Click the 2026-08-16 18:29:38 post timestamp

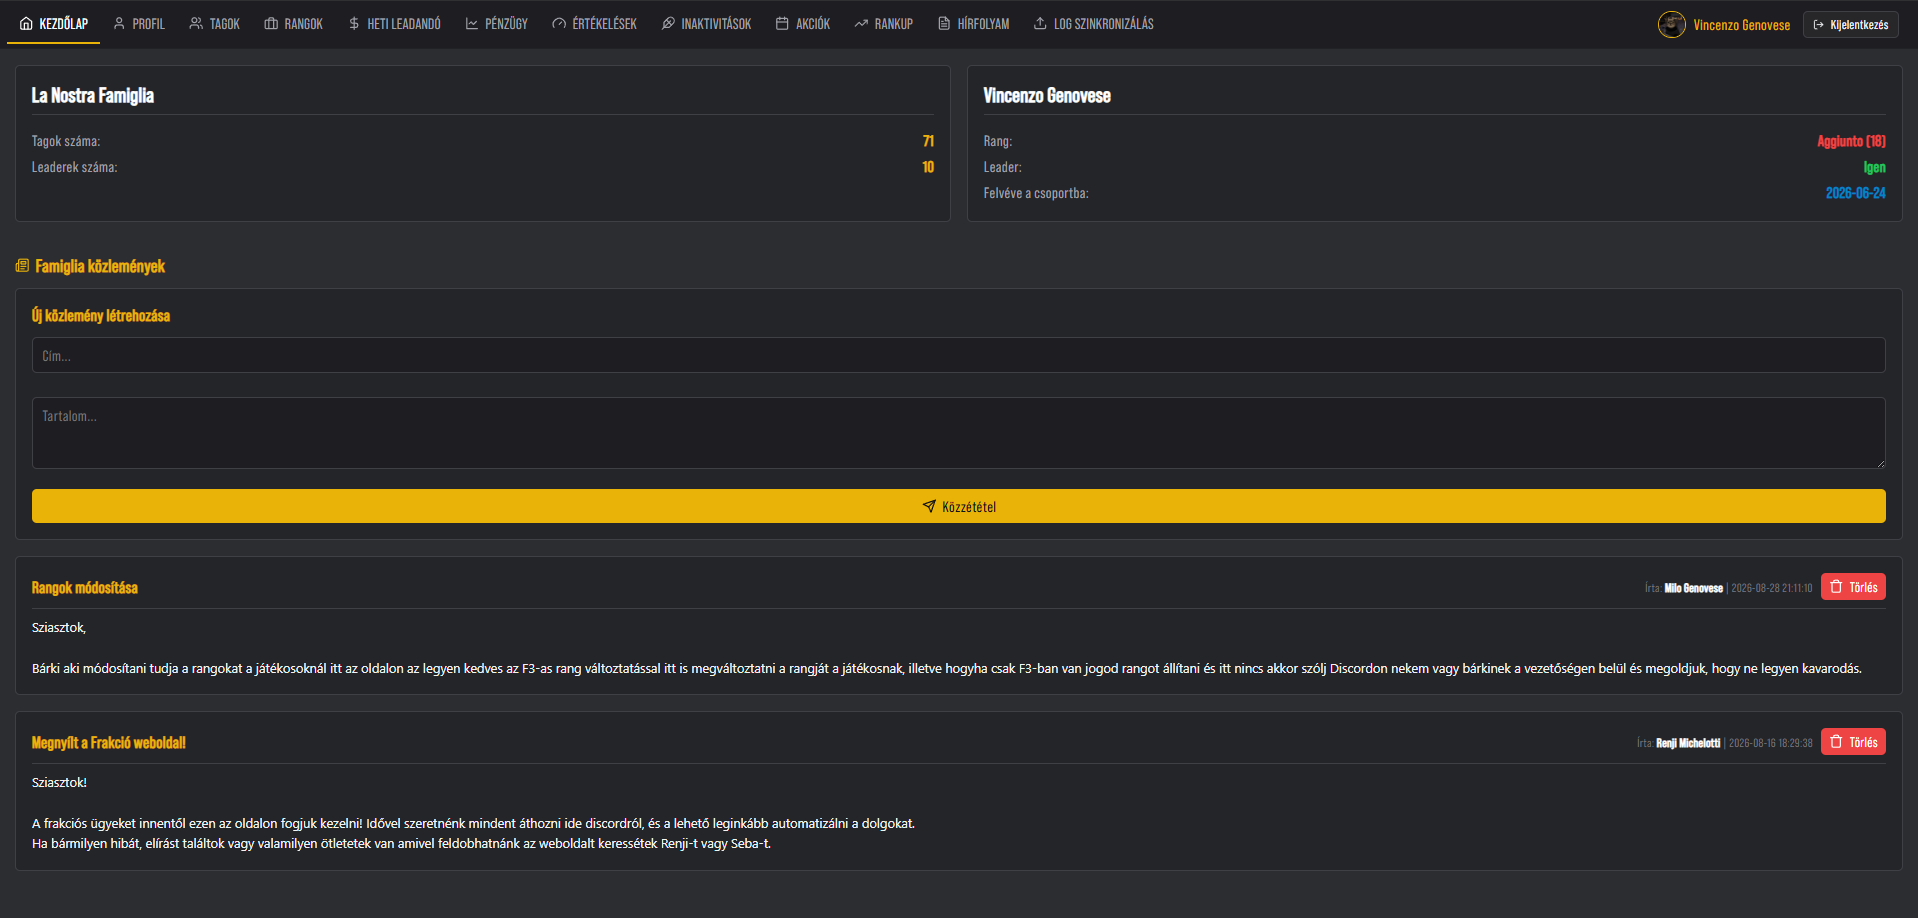tap(1770, 743)
